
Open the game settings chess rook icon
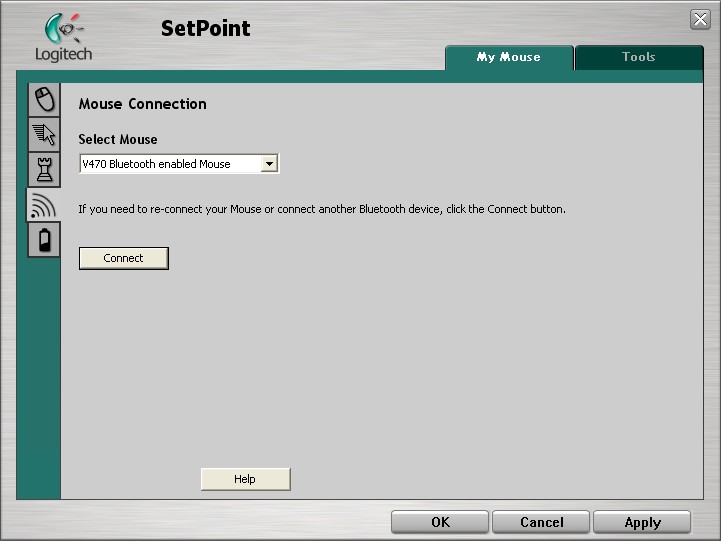tap(44, 170)
